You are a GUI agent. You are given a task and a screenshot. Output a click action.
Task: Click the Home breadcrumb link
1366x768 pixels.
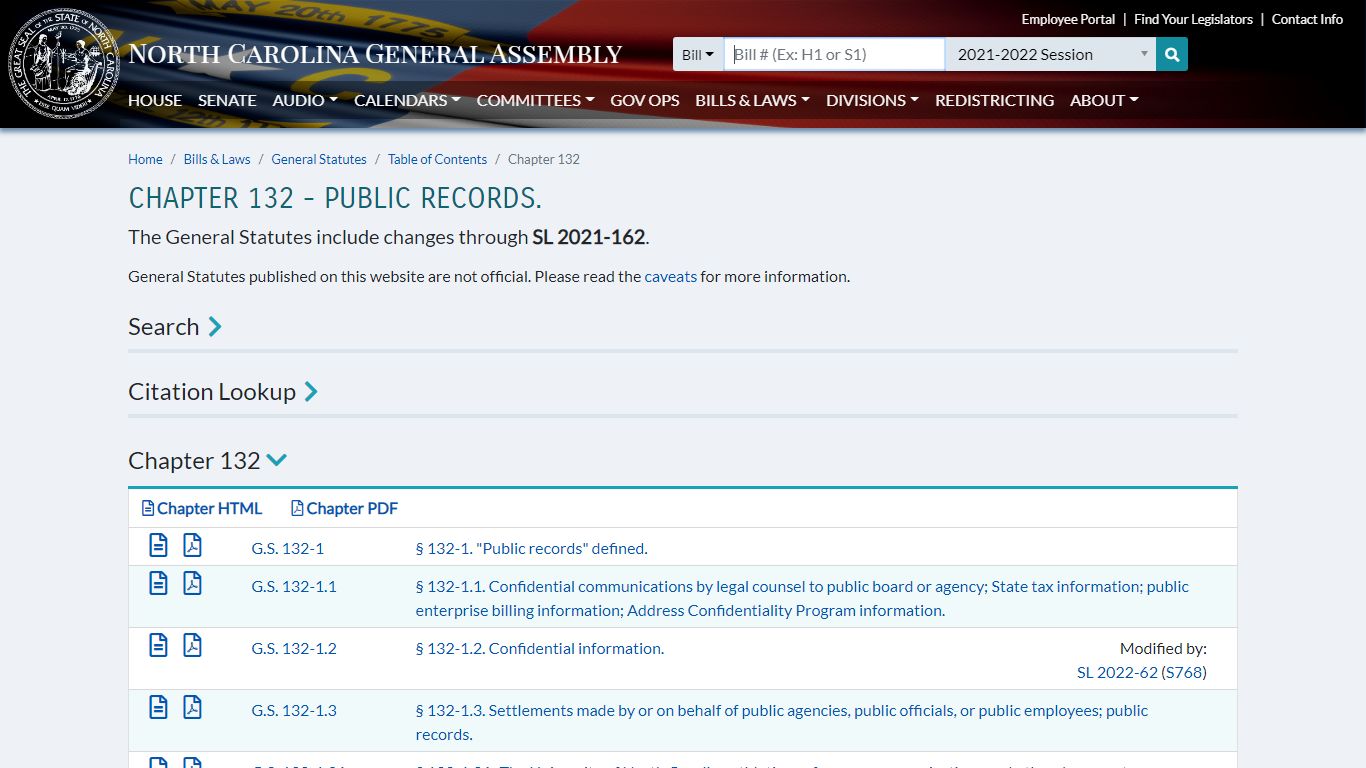tap(145, 159)
